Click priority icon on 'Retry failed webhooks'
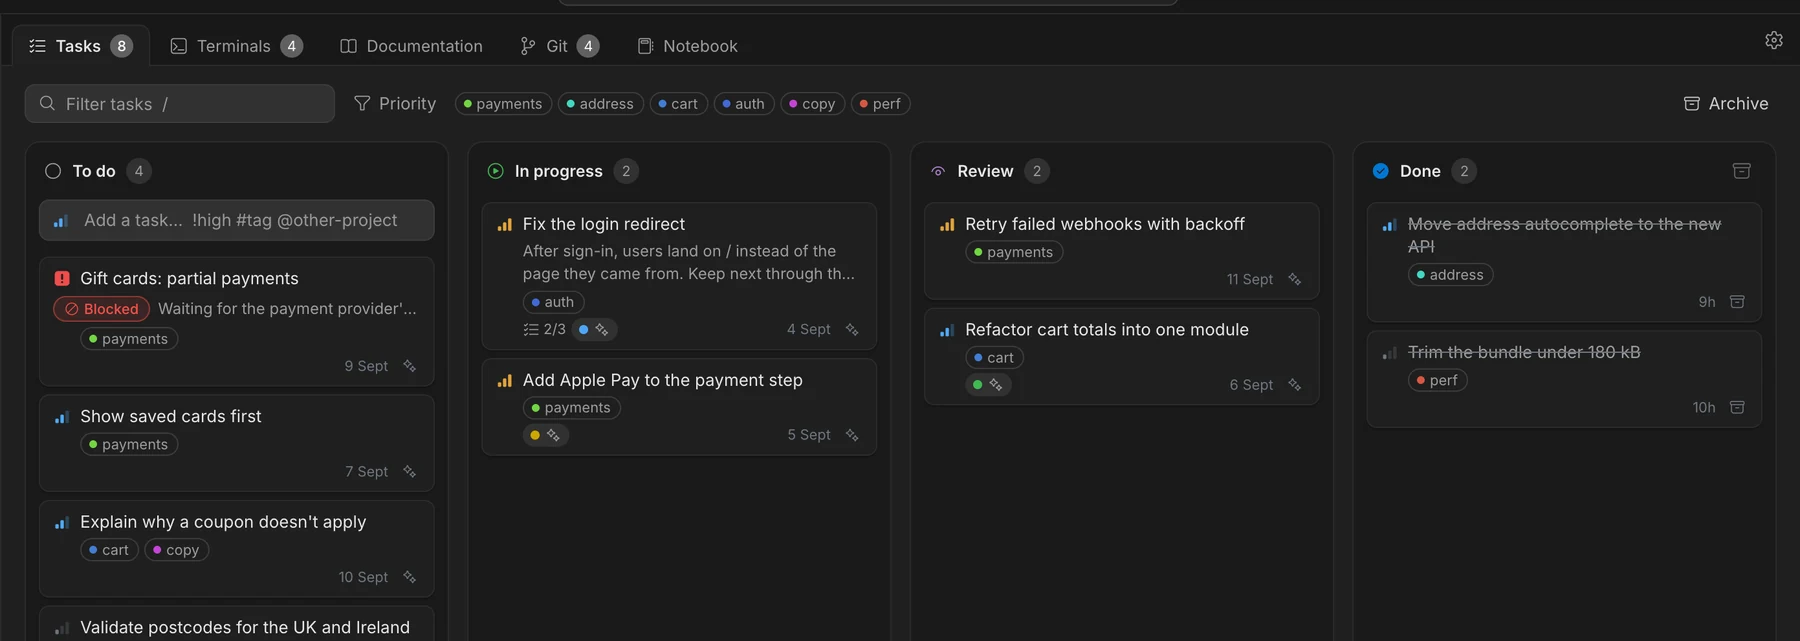Screen dimensions: 1800x641 pos(947,225)
